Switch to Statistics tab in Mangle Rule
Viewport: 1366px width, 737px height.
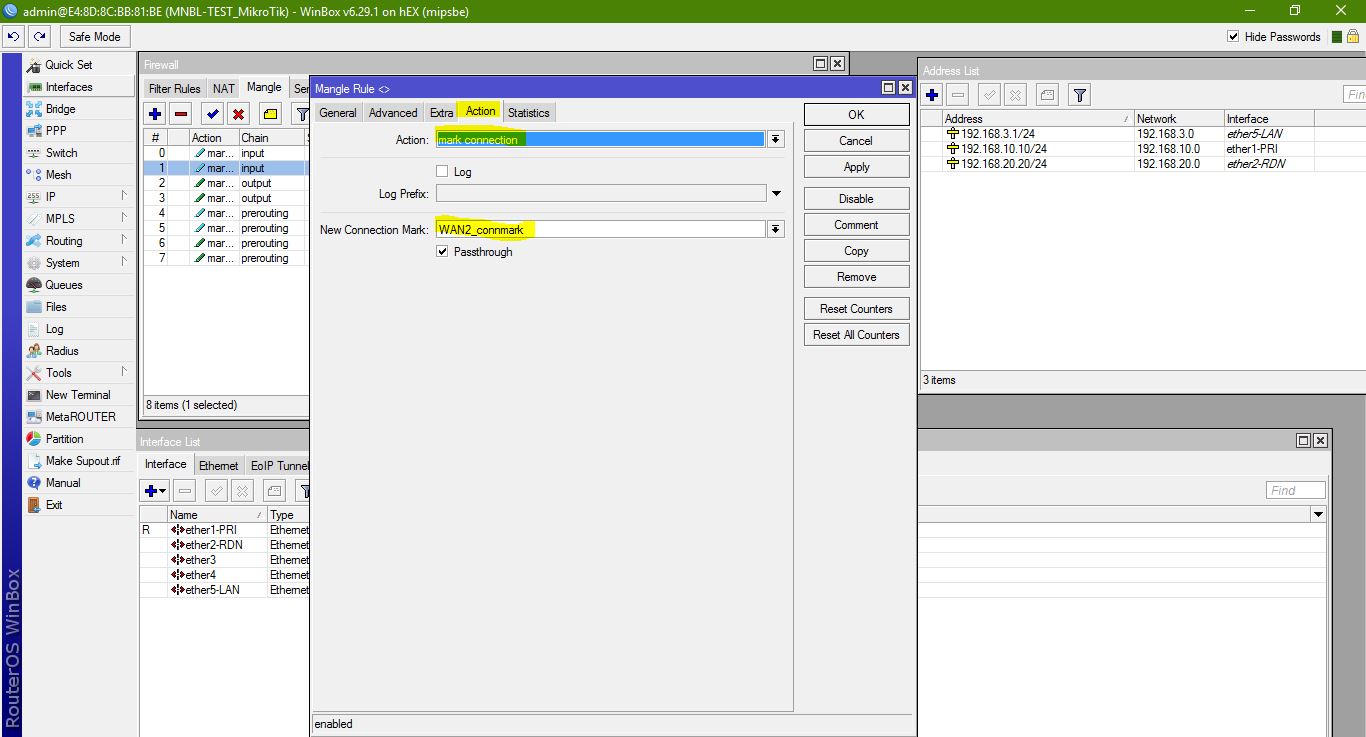coord(528,112)
